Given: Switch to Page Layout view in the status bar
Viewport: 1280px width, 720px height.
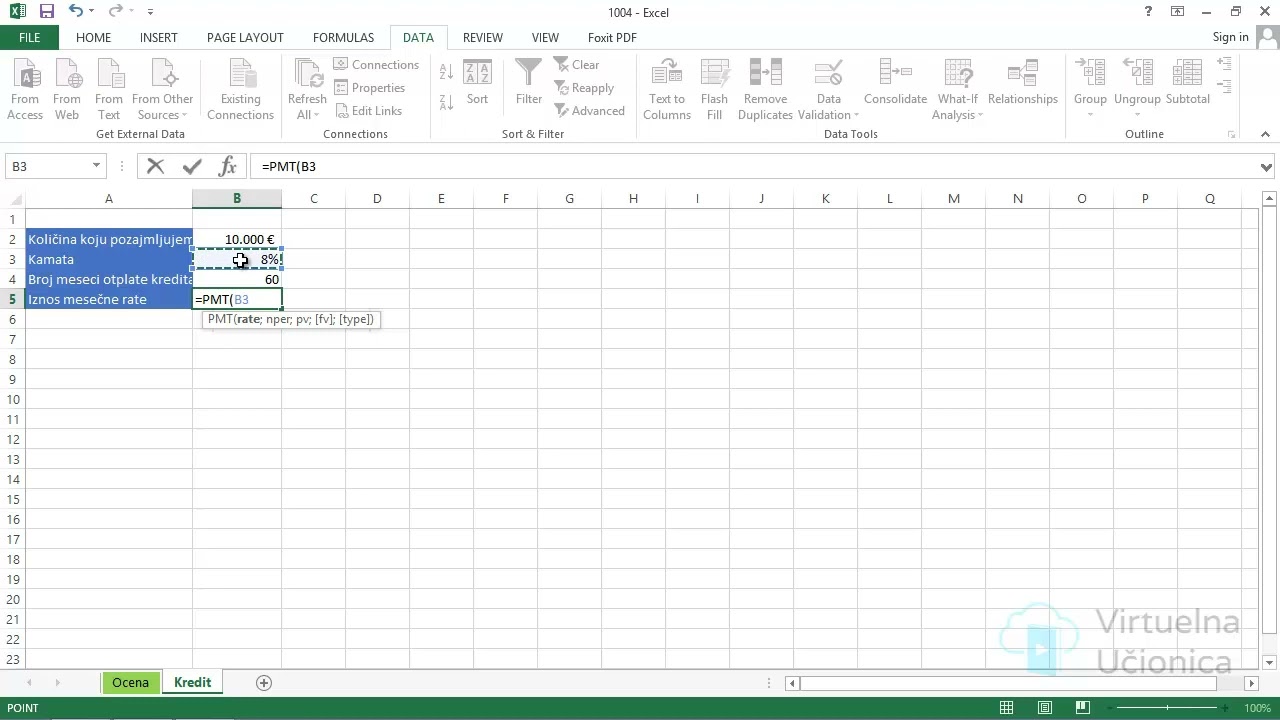Looking at the screenshot, I should 1045,708.
